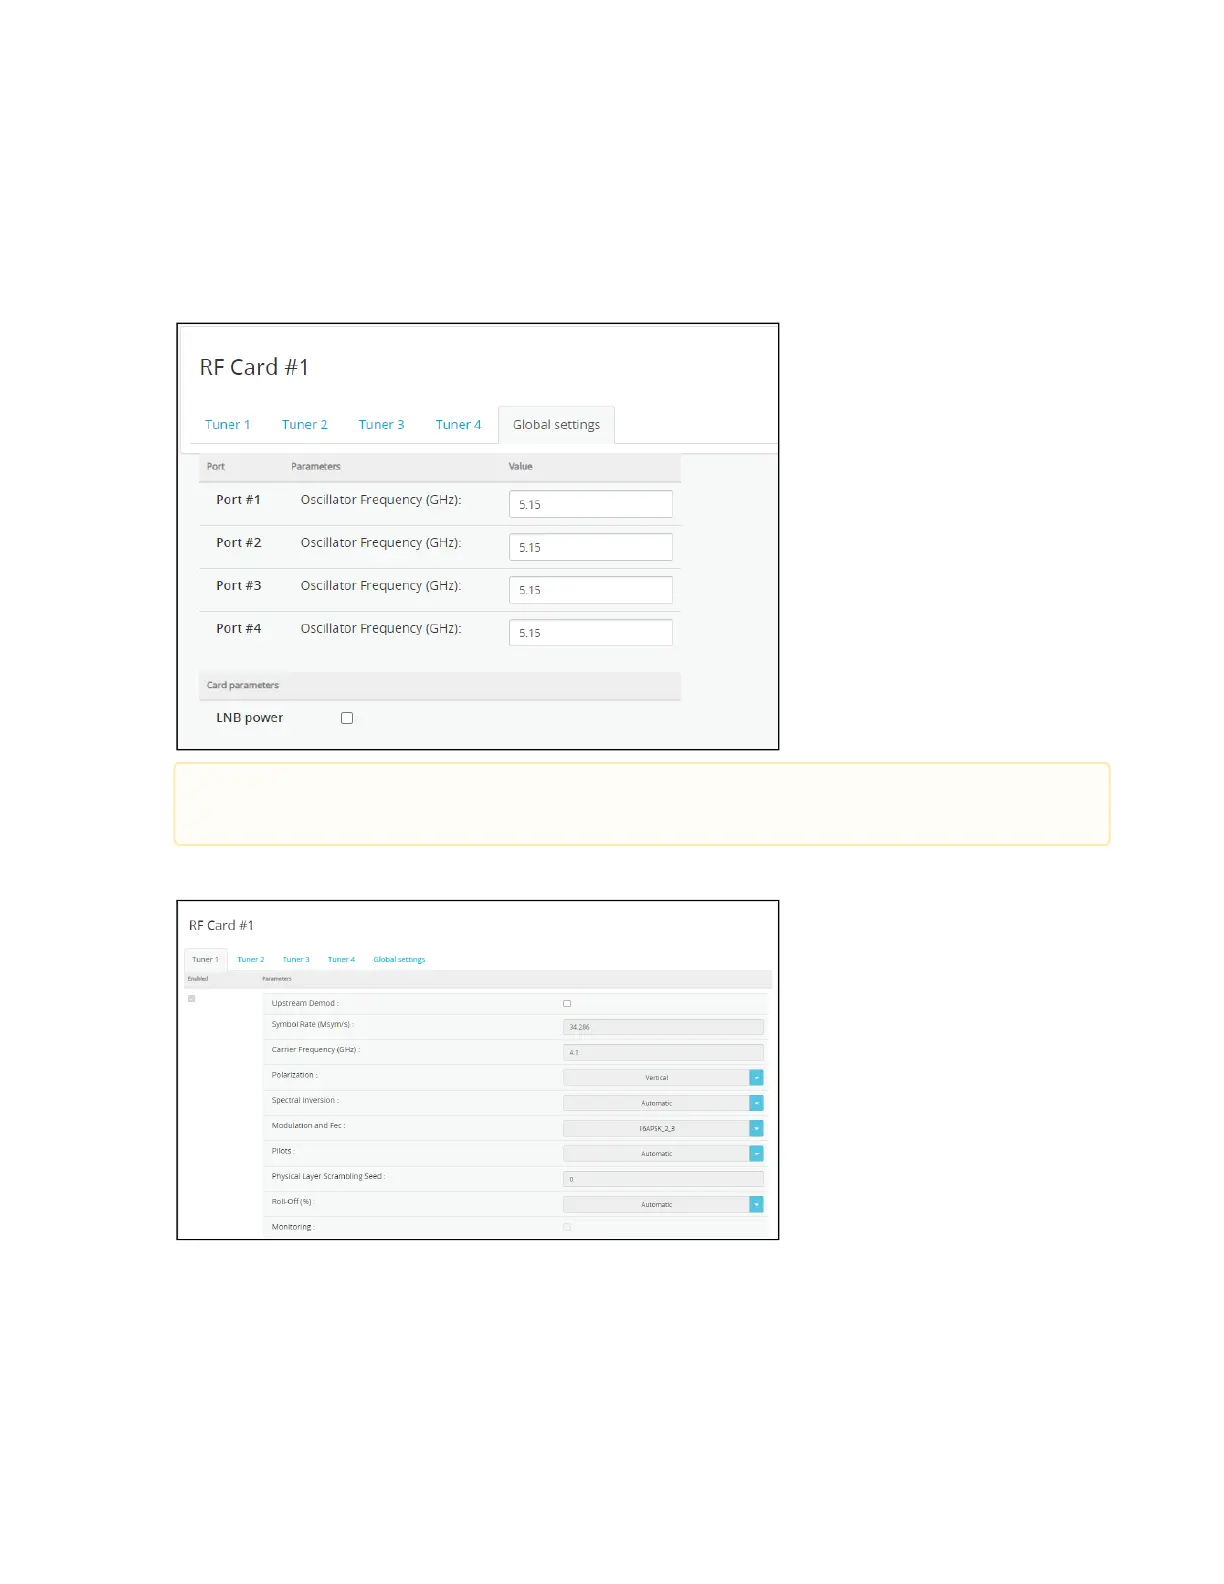Toggle the tuner Enabled checkbox
The height and width of the screenshot is (1584, 1224).
coord(192,999)
